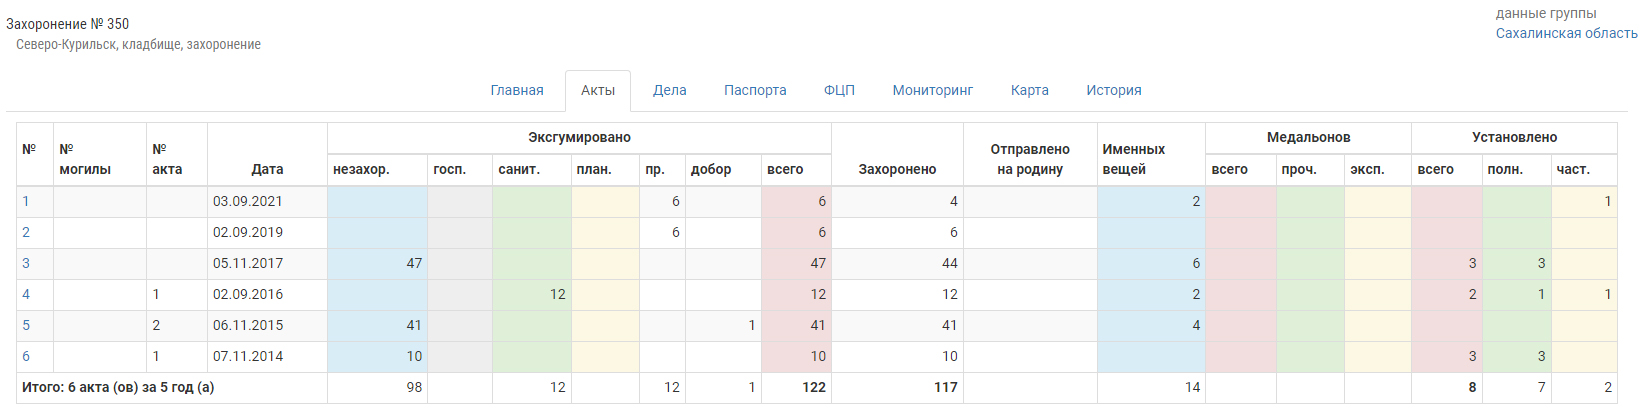Click the Дата column header
1641x409 pixels.
click(x=267, y=169)
